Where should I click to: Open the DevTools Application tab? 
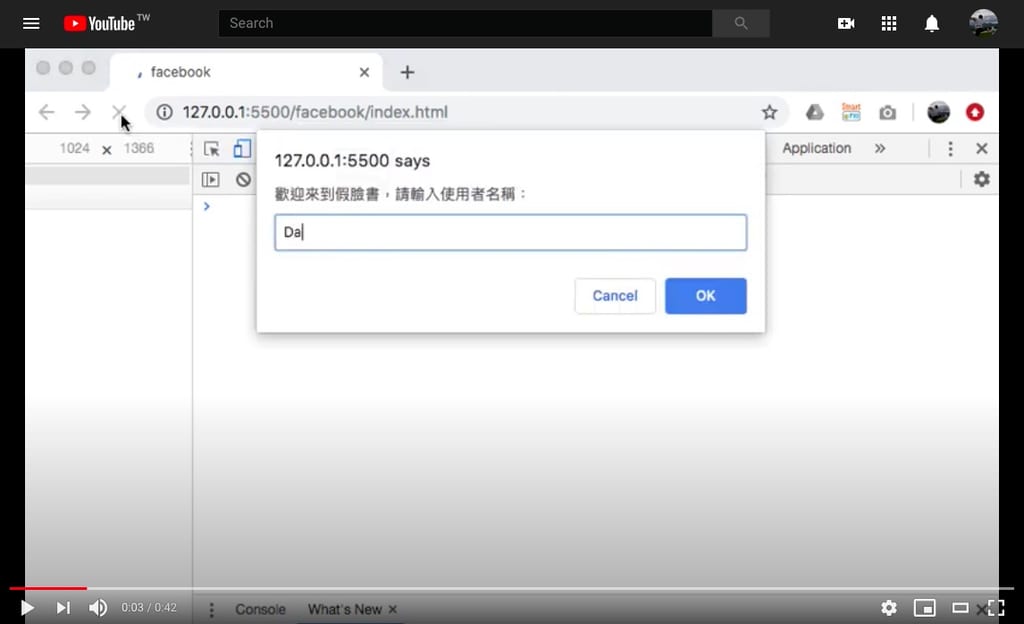point(816,148)
